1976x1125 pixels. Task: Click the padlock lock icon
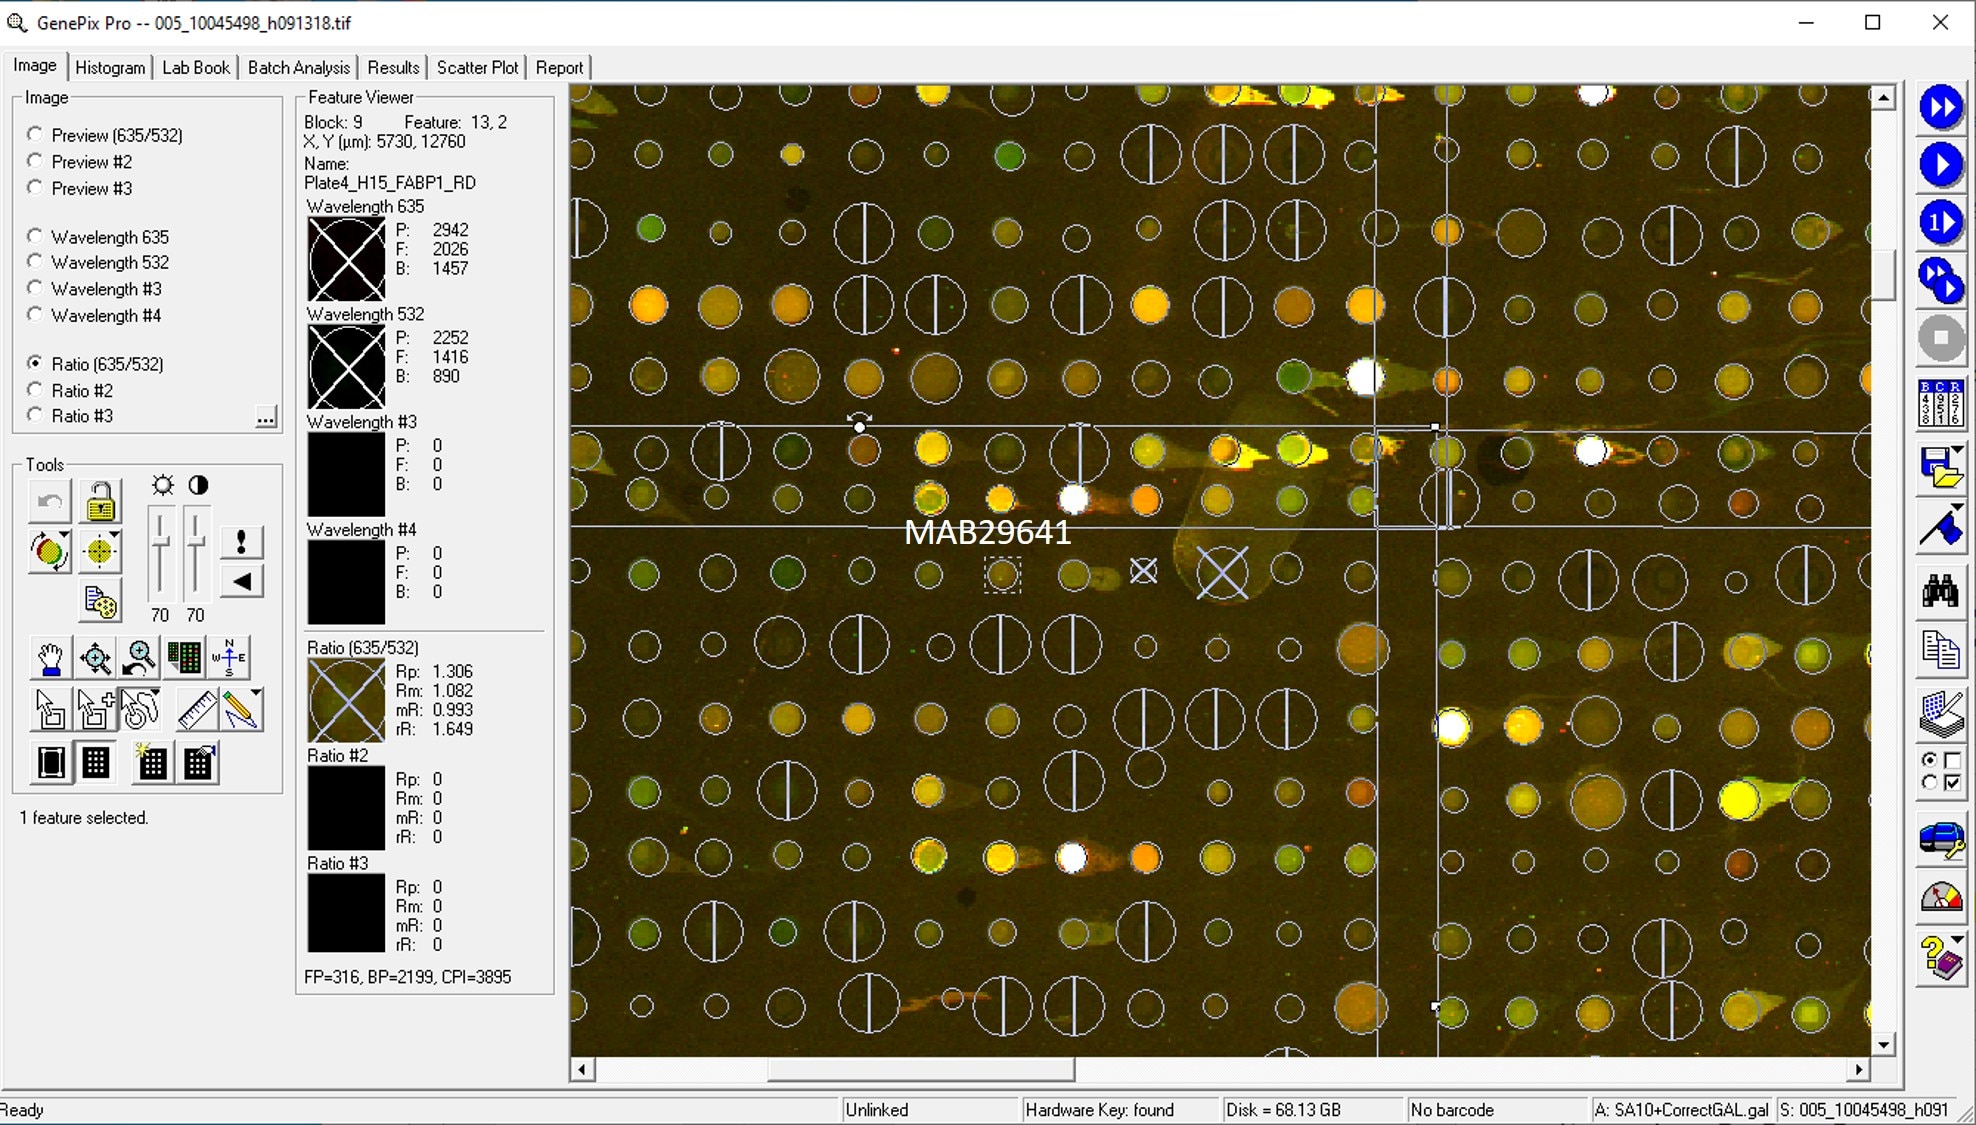[100, 502]
